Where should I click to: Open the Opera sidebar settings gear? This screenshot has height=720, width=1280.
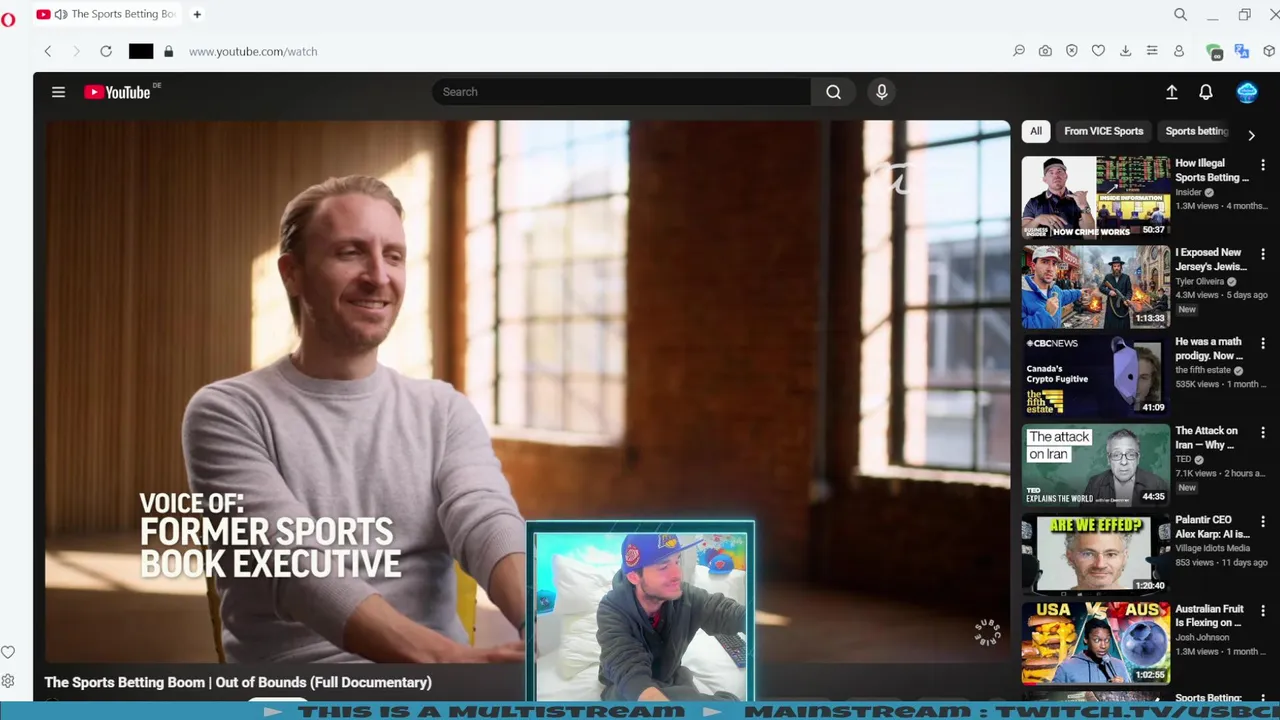click(x=8, y=681)
